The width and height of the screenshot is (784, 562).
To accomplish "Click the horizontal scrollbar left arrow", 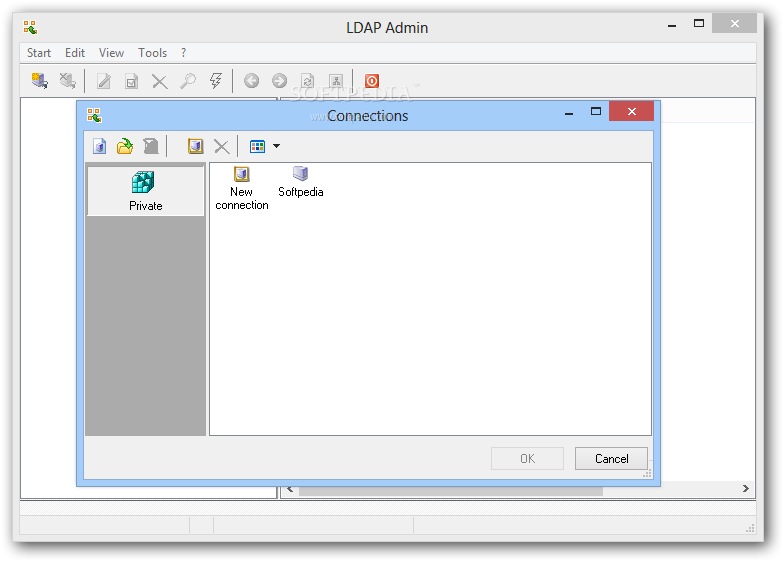I will 290,489.
